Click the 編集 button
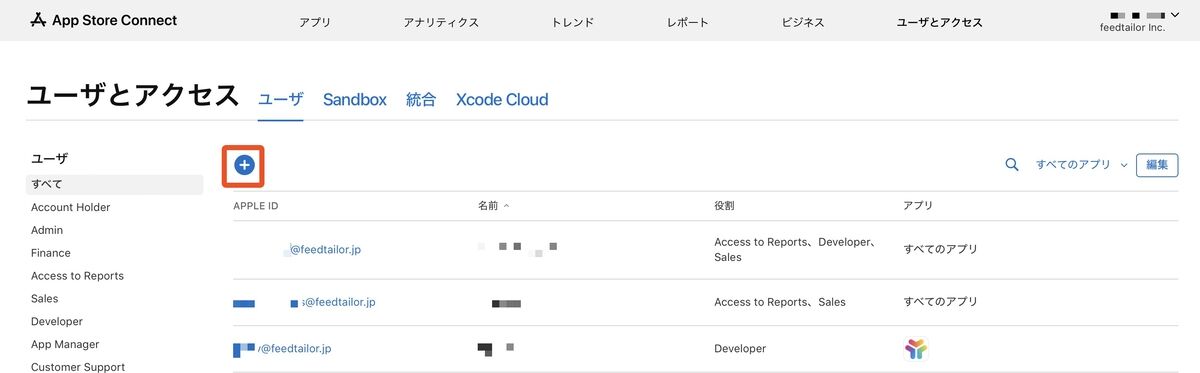The height and width of the screenshot is (373, 1200). pyautogui.click(x=1157, y=165)
